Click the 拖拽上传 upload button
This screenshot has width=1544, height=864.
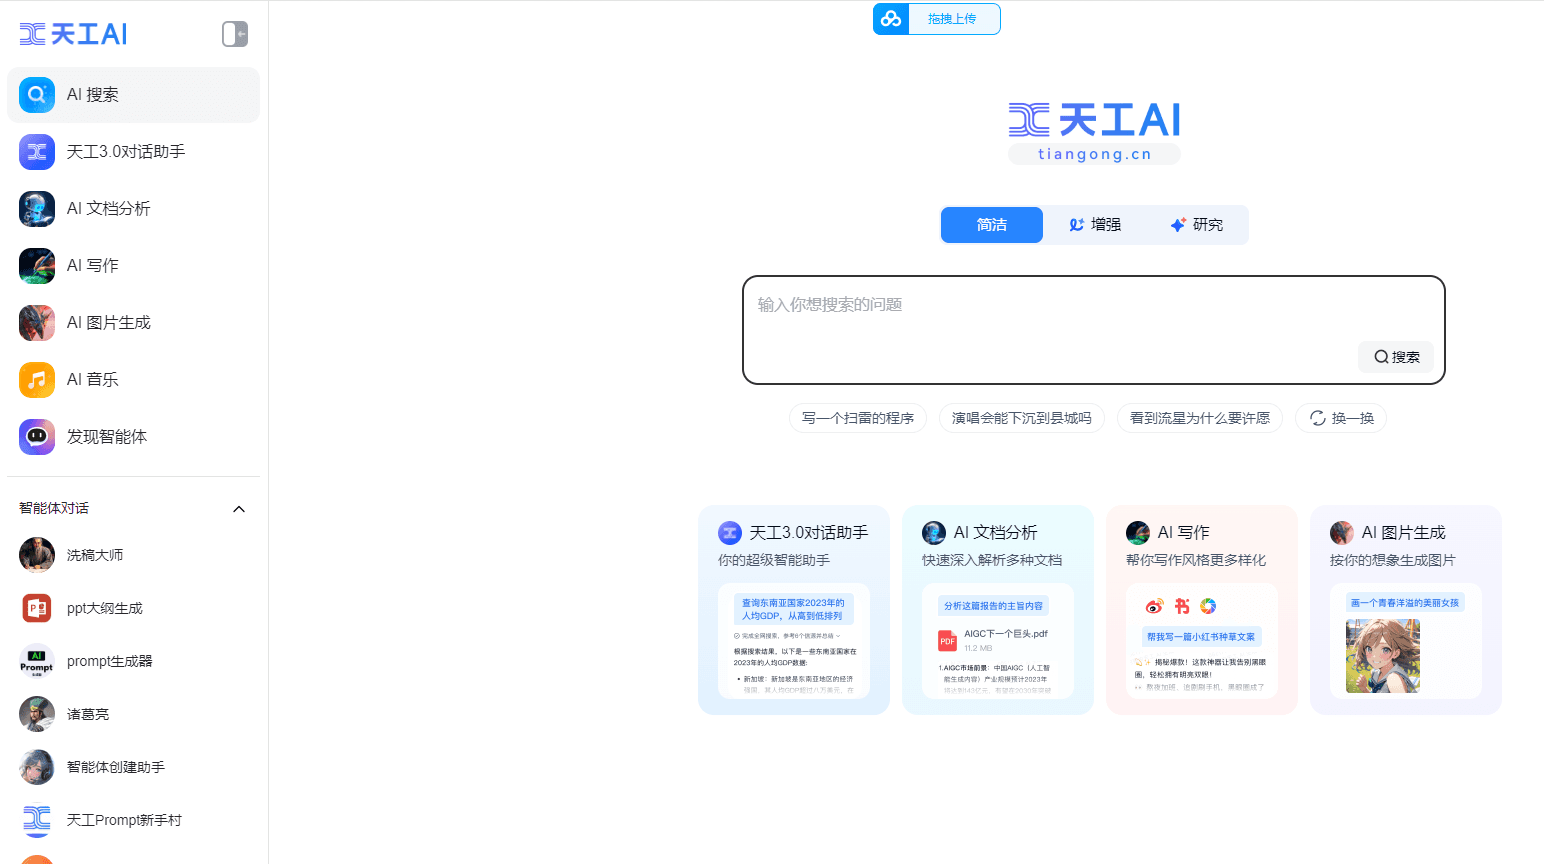[x=937, y=19]
